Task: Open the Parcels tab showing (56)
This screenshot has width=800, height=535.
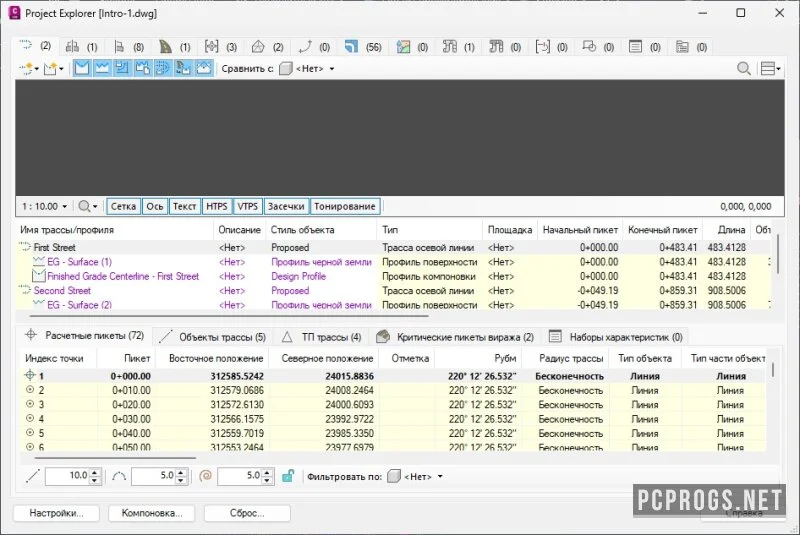Action: pyautogui.click(x=362, y=47)
